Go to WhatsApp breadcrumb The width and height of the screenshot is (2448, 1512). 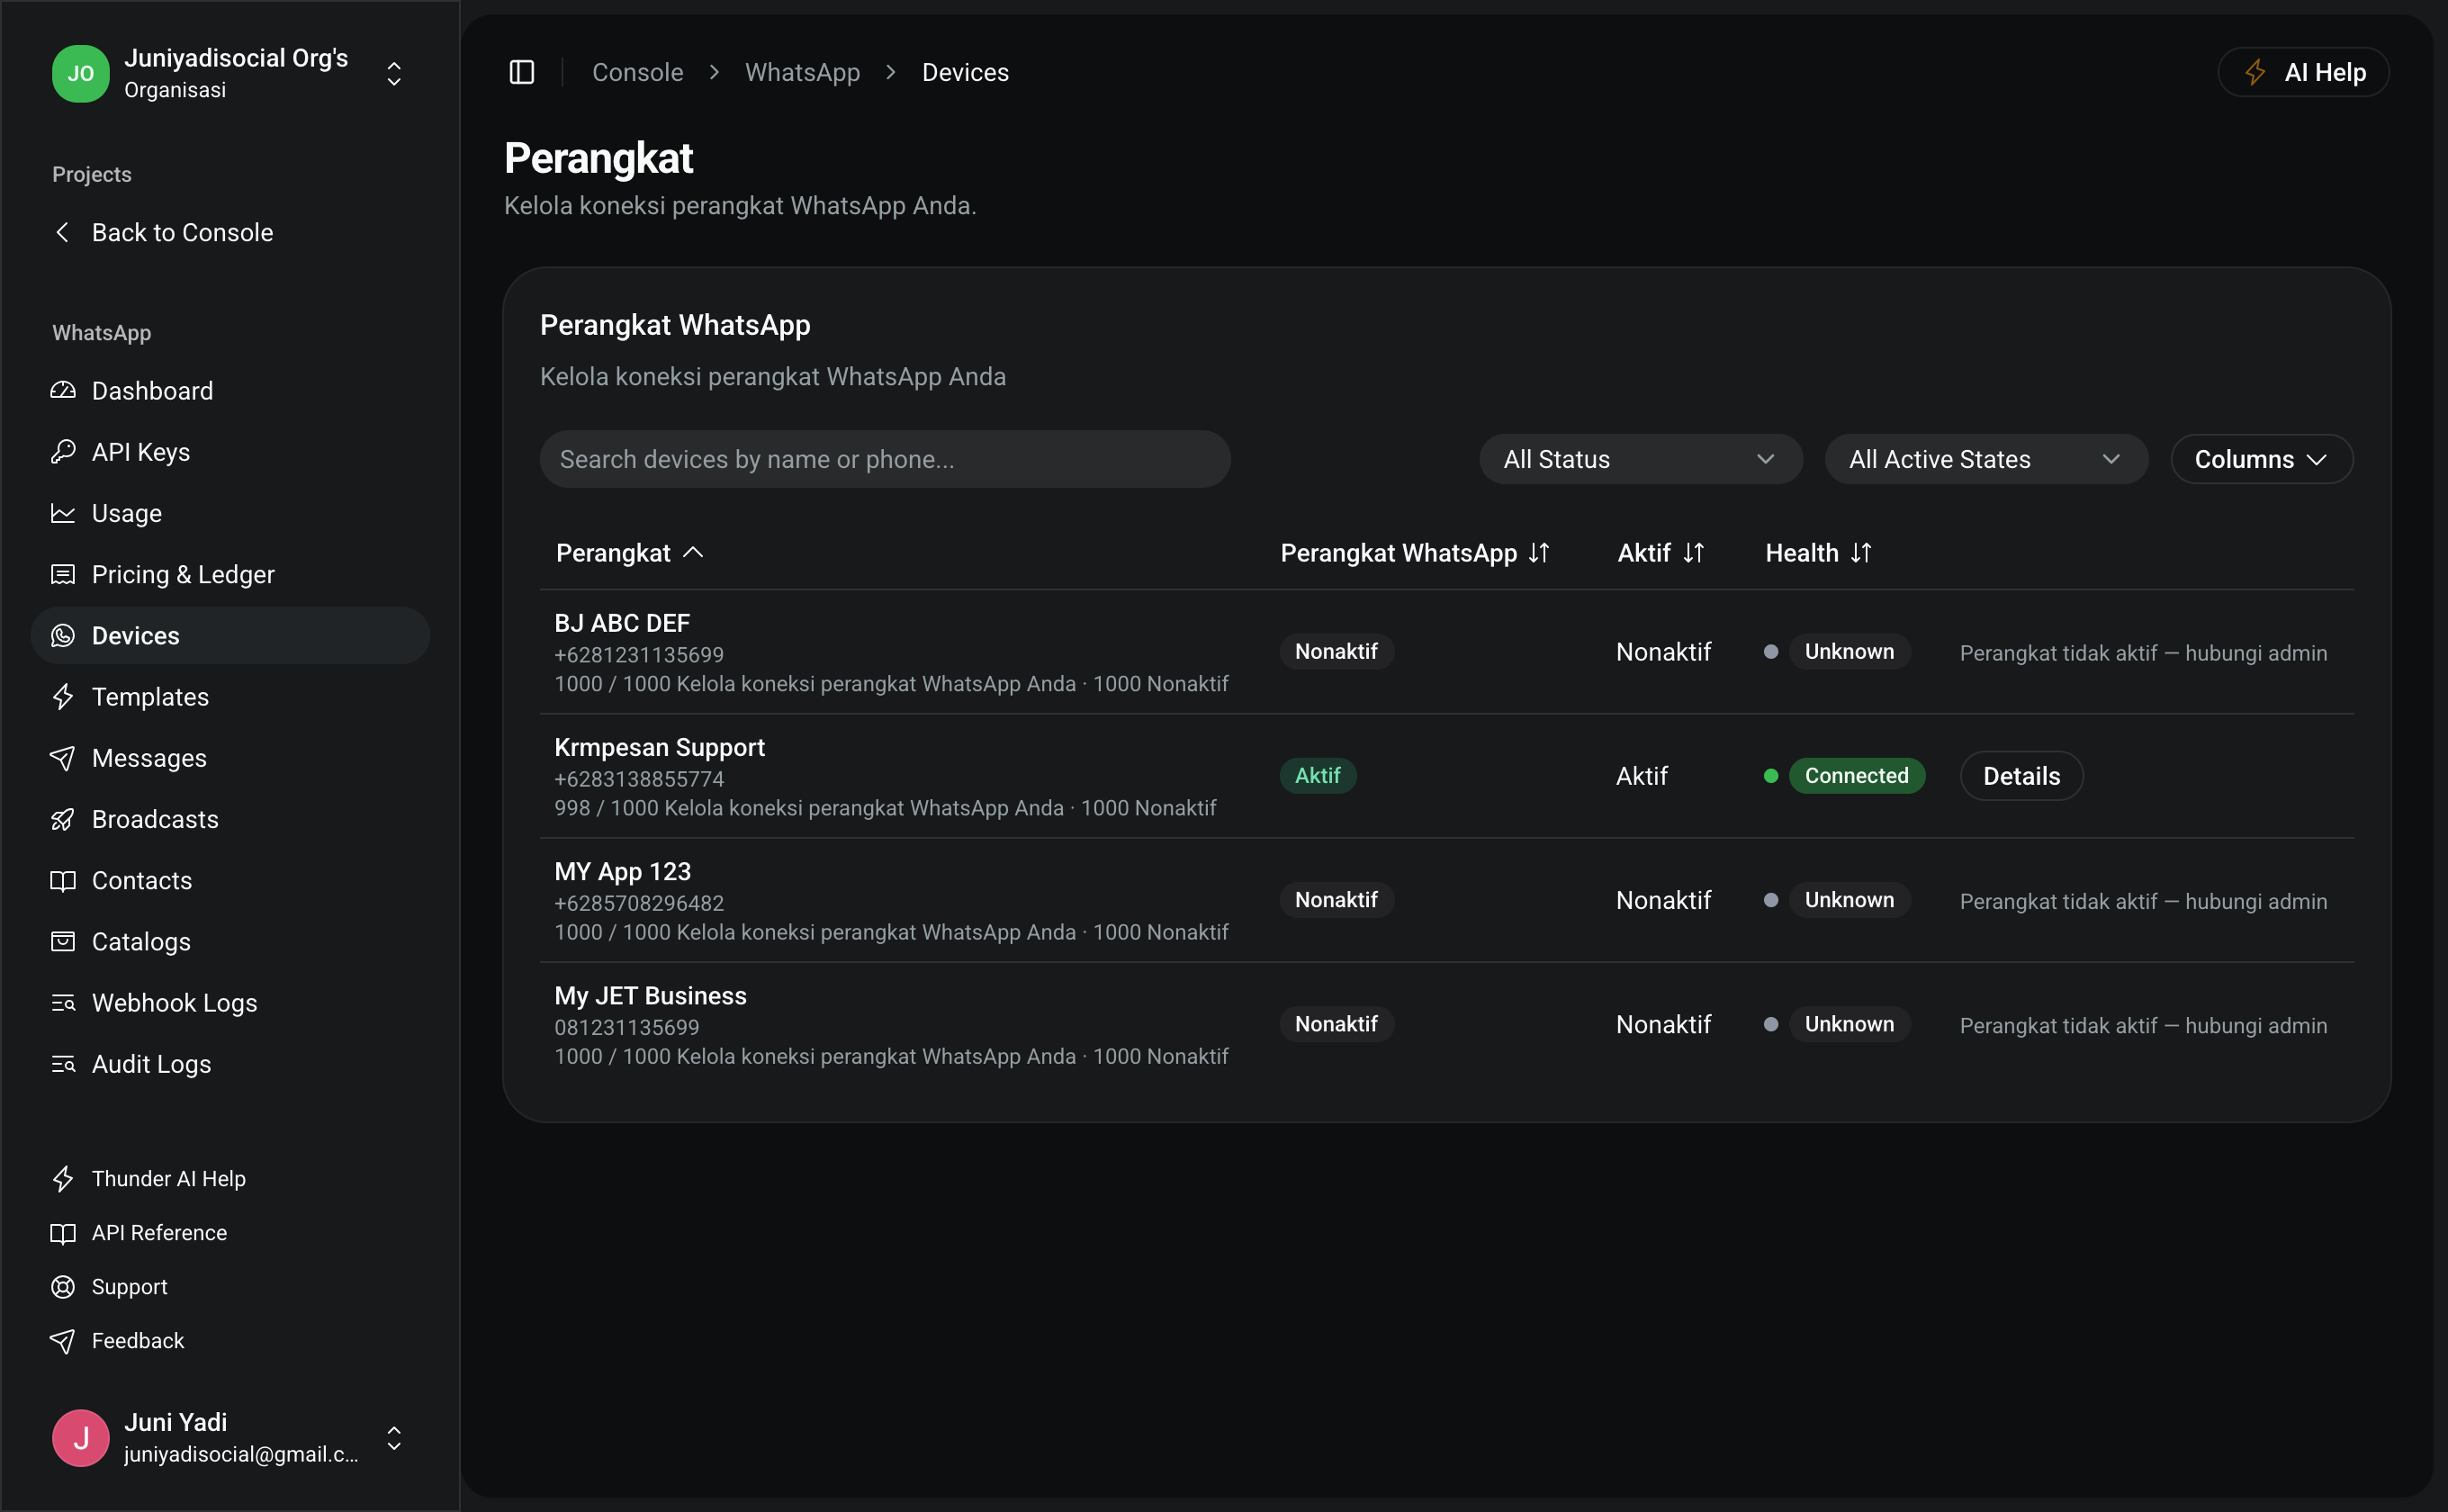click(x=802, y=72)
